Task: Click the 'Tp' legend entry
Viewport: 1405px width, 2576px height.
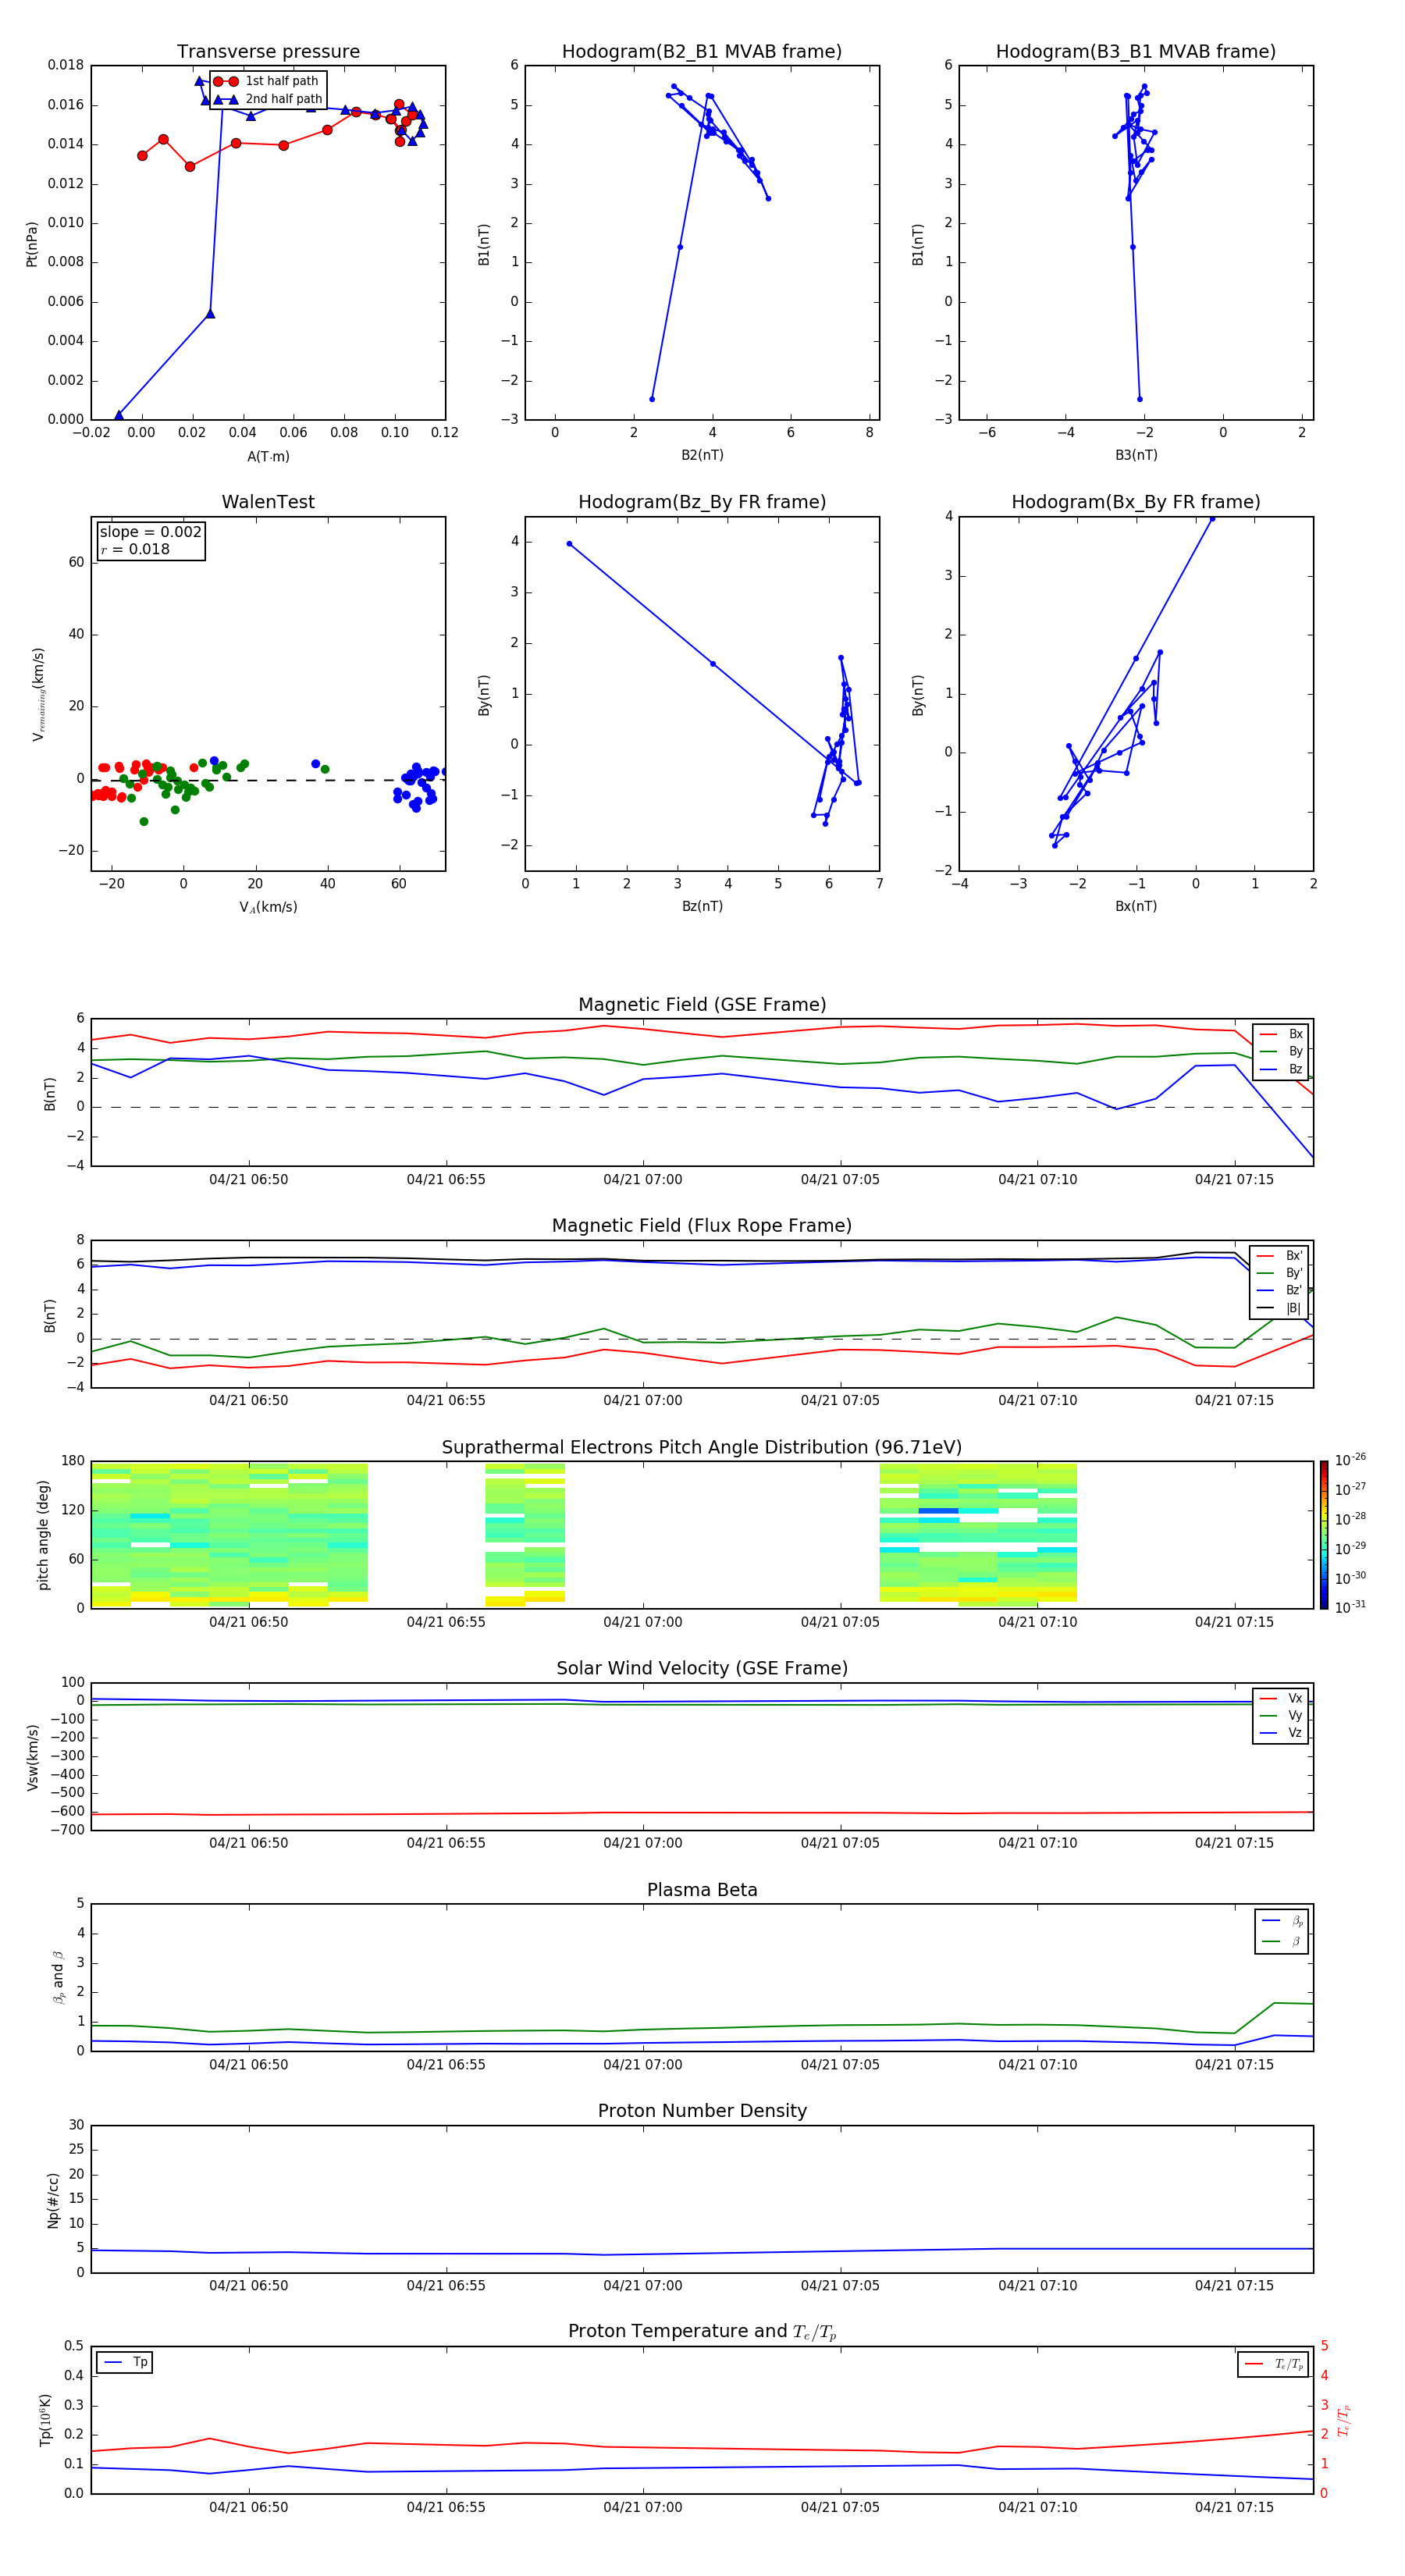Action: [125, 2363]
